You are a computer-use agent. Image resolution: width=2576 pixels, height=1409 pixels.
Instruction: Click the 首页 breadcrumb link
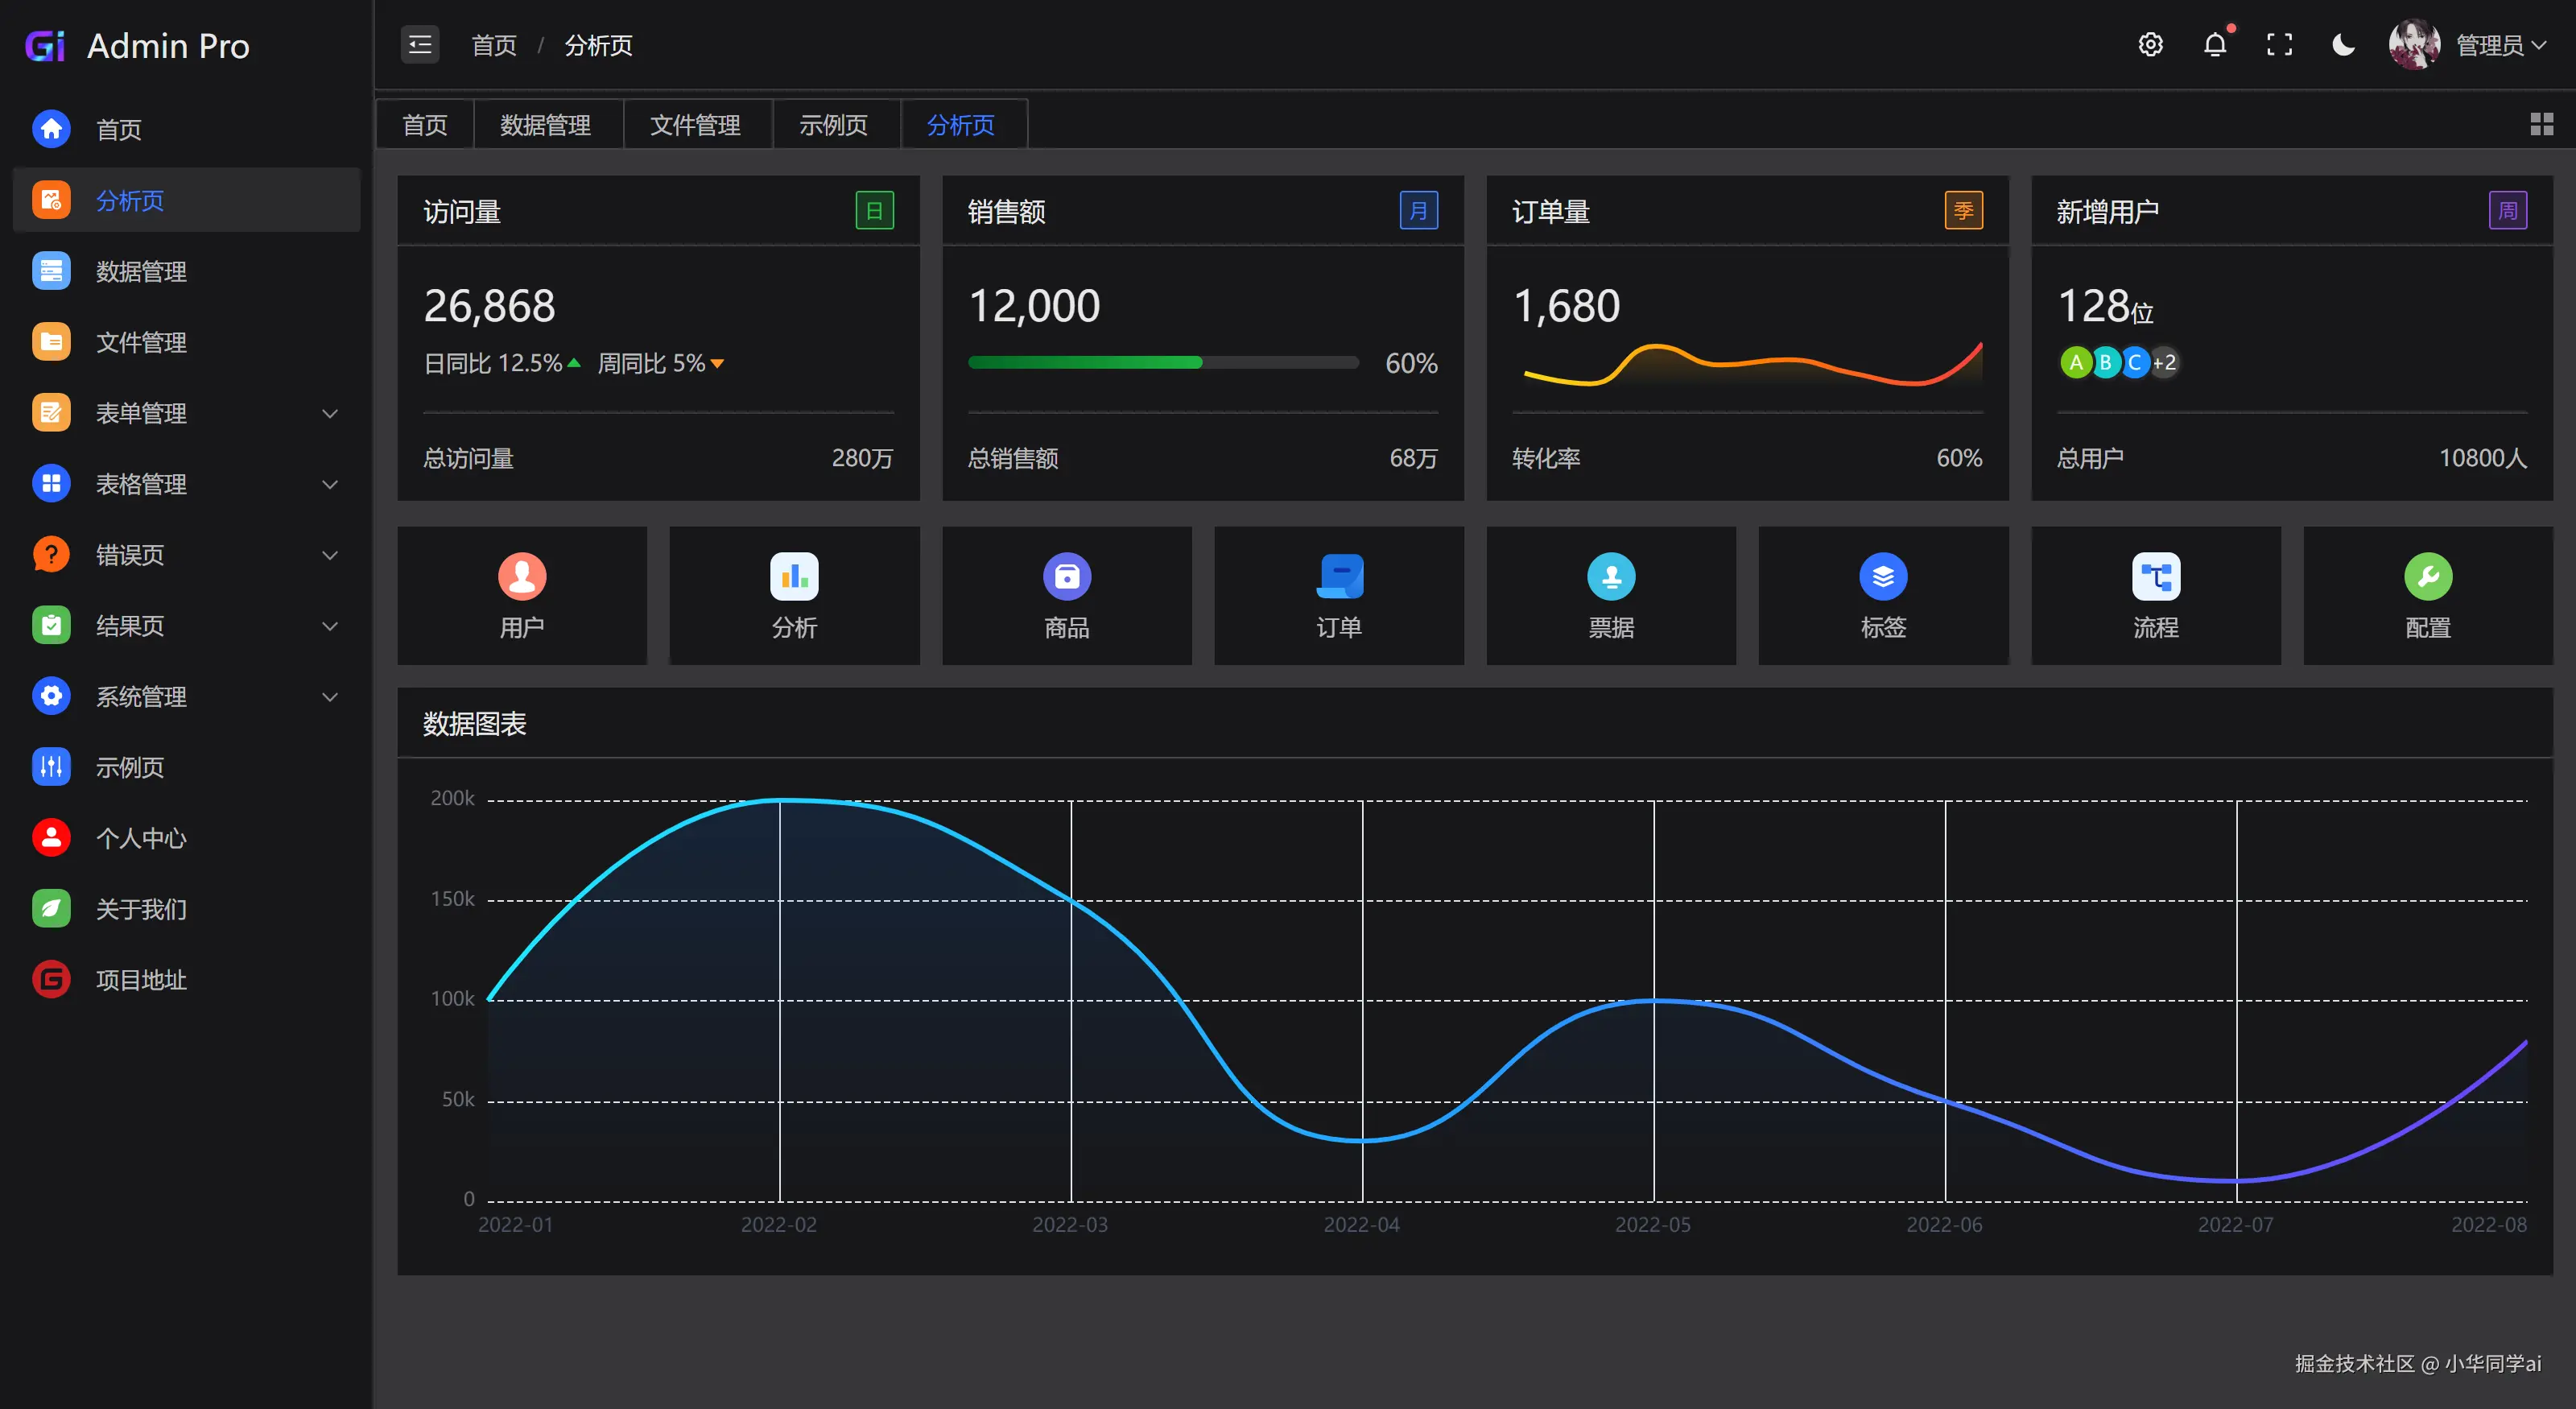tap(494, 45)
